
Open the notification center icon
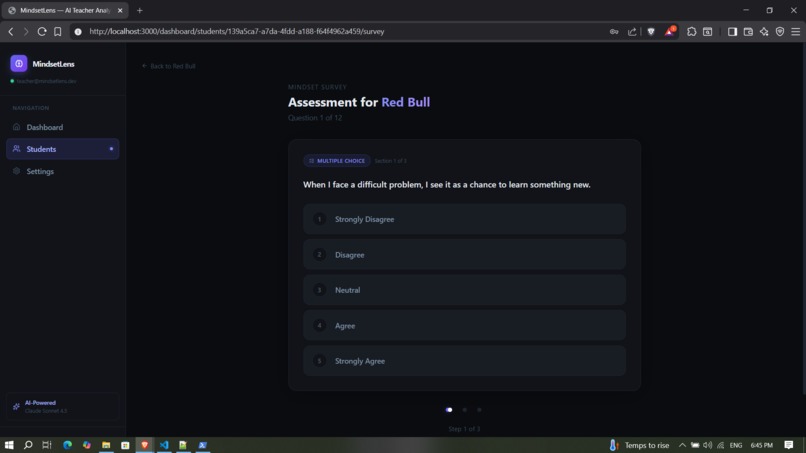789,445
